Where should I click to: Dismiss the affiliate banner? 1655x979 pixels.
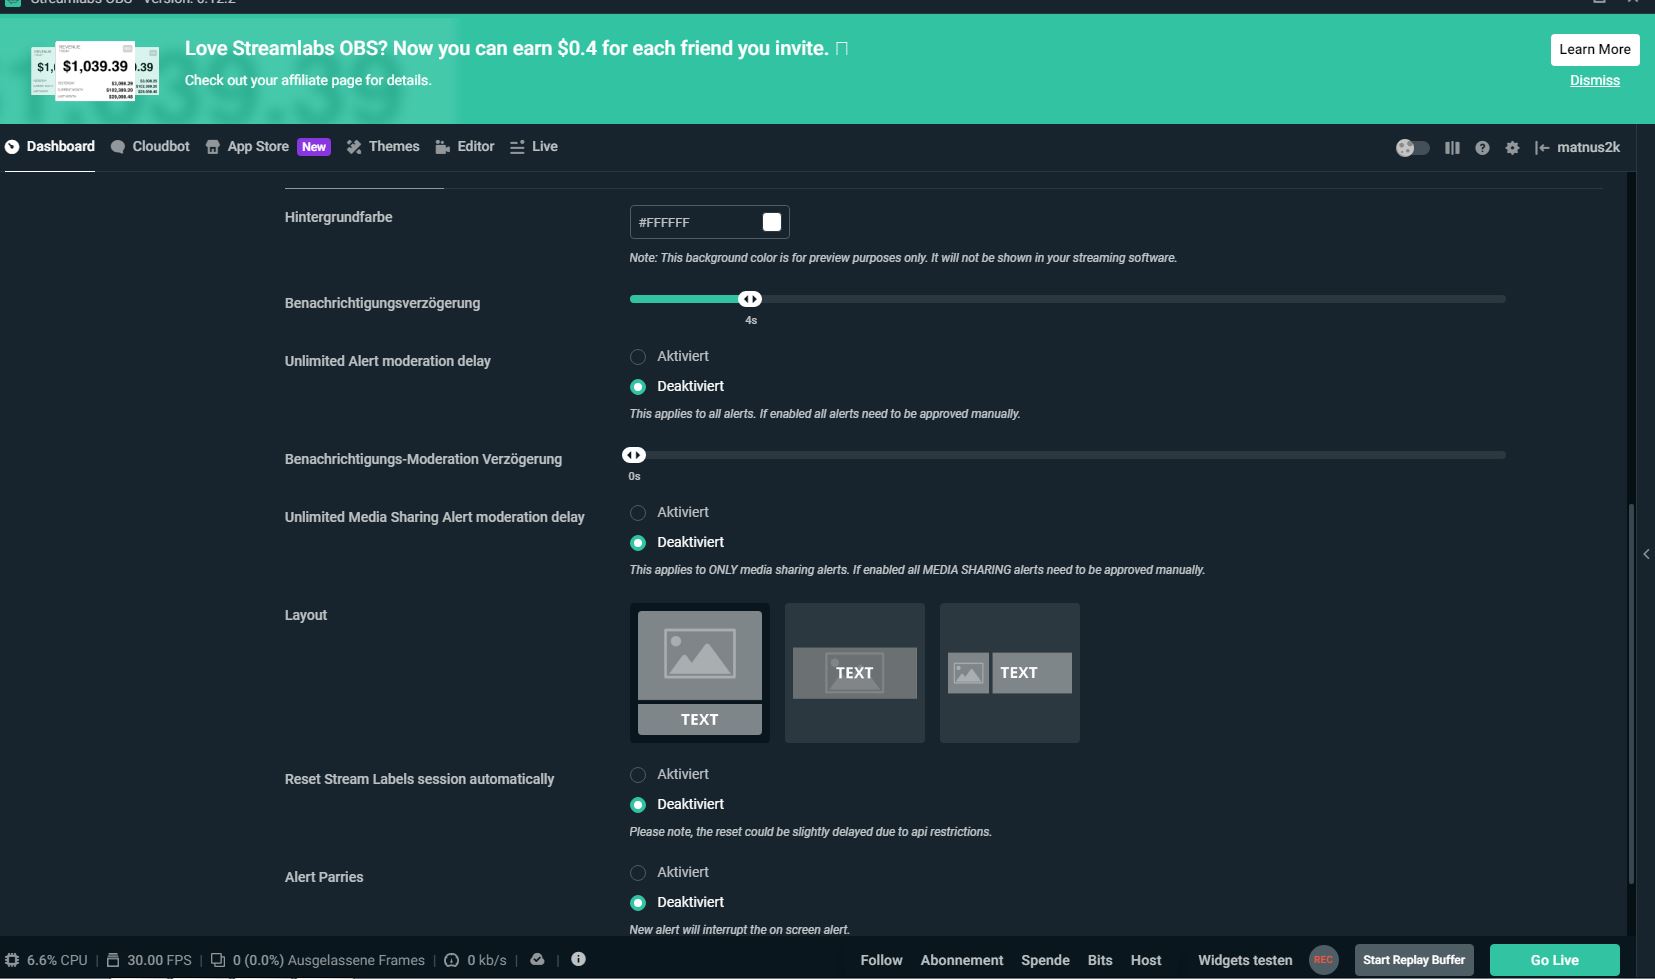coord(1594,81)
